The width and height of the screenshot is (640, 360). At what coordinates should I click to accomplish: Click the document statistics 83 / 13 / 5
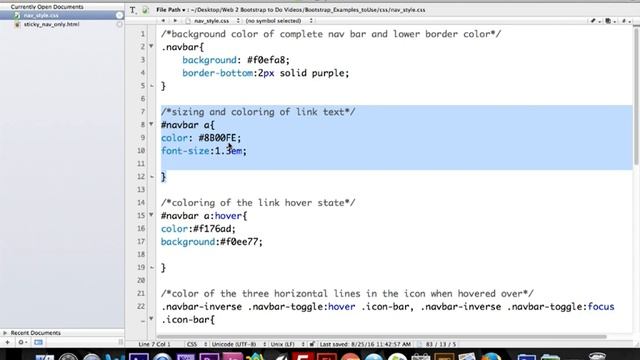click(x=441, y=344)
